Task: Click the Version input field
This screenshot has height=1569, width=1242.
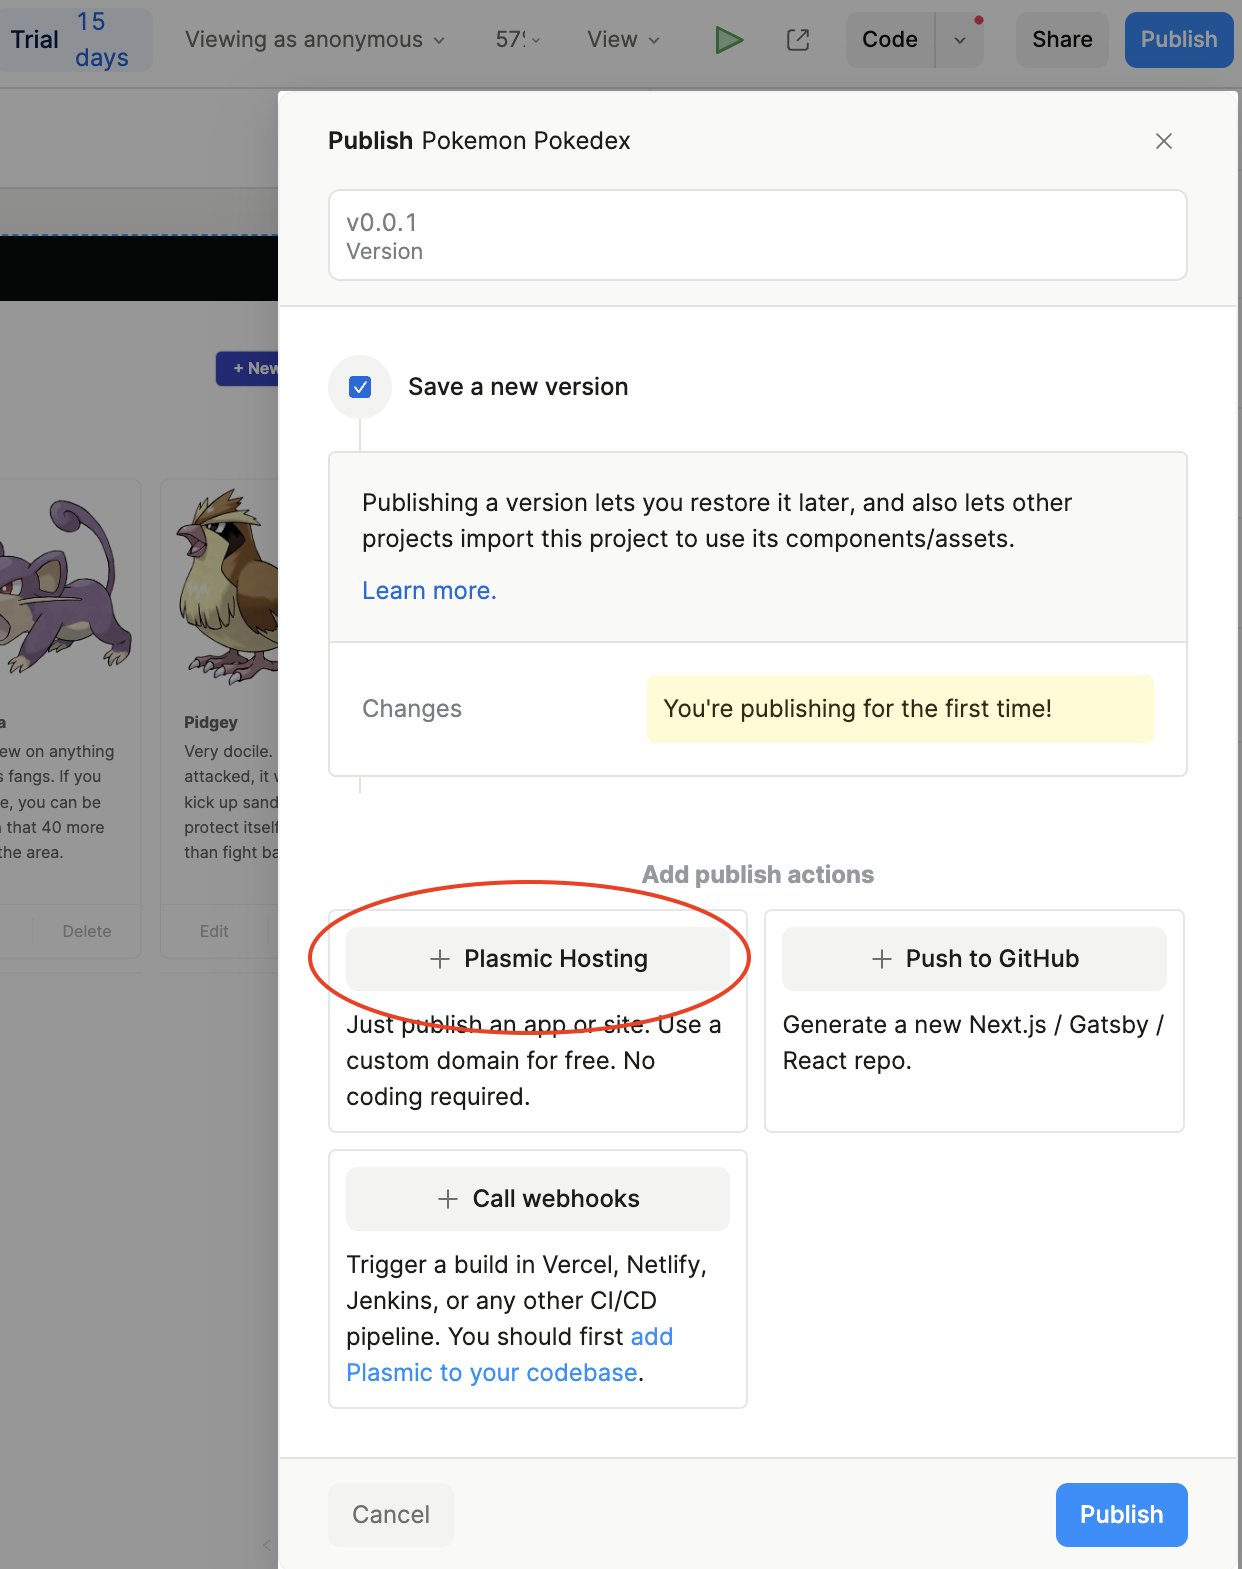Action: (x=757, y=235)
